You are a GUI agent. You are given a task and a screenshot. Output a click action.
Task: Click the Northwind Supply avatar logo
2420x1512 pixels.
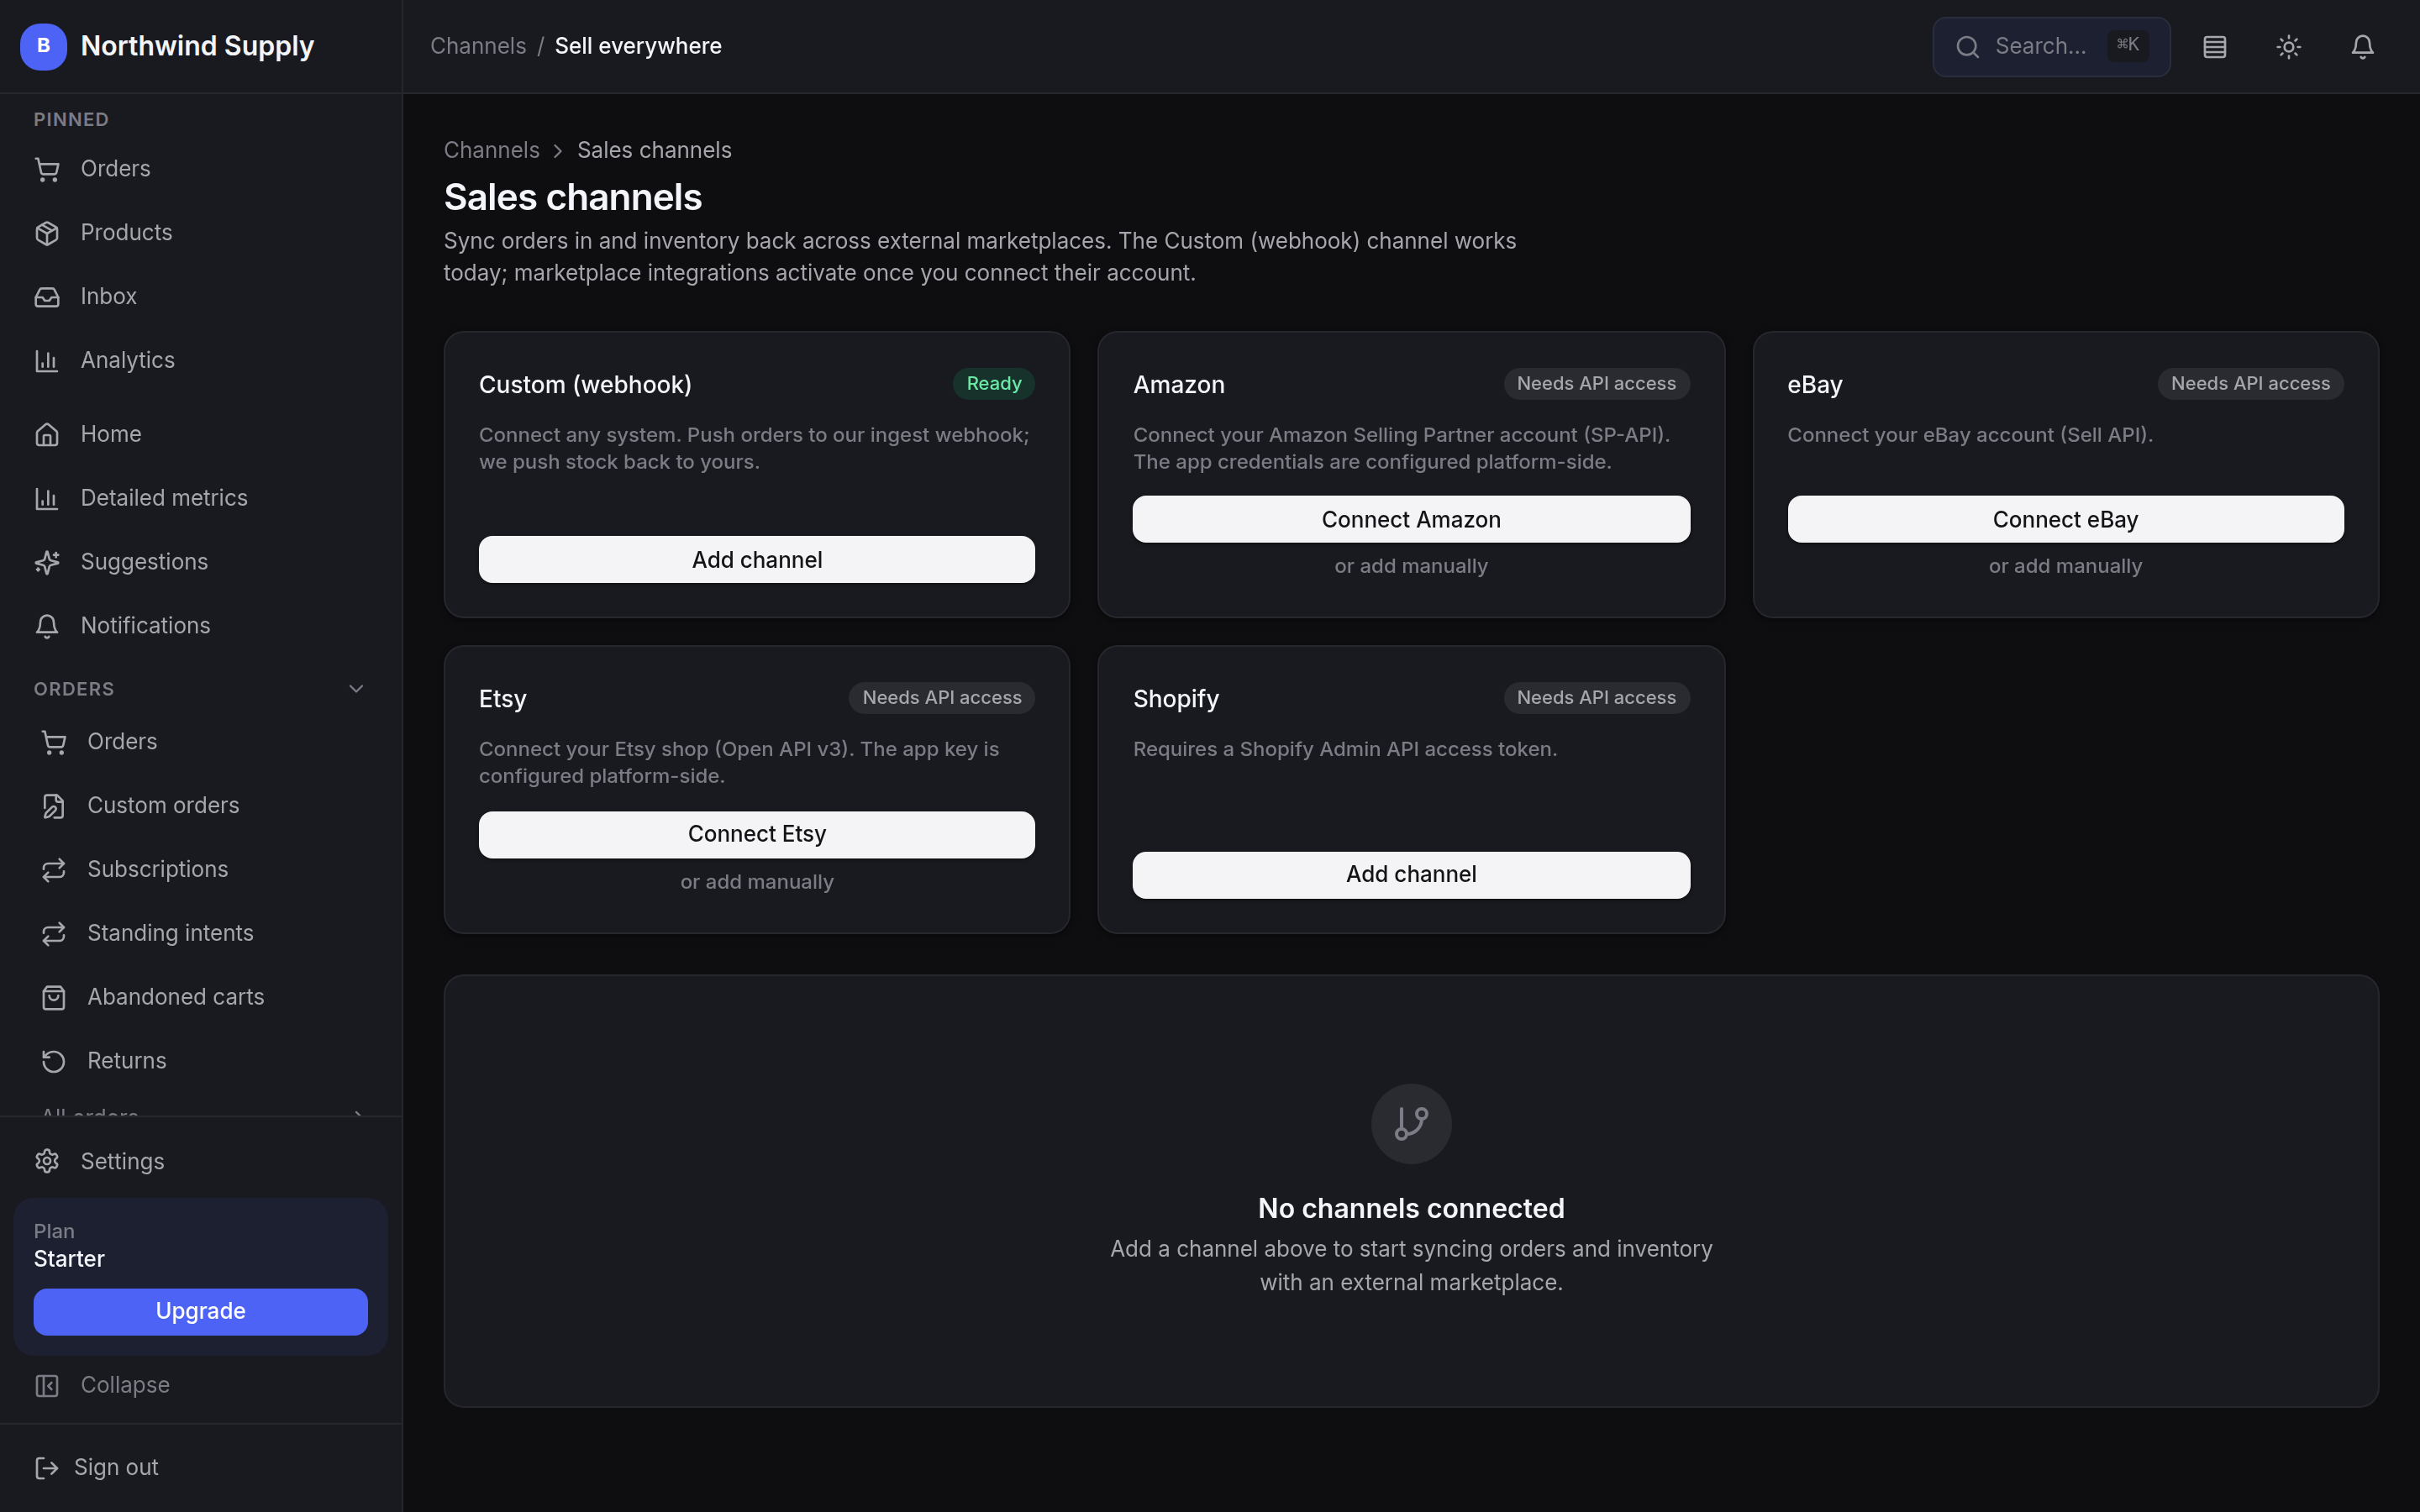coord(43,46)
